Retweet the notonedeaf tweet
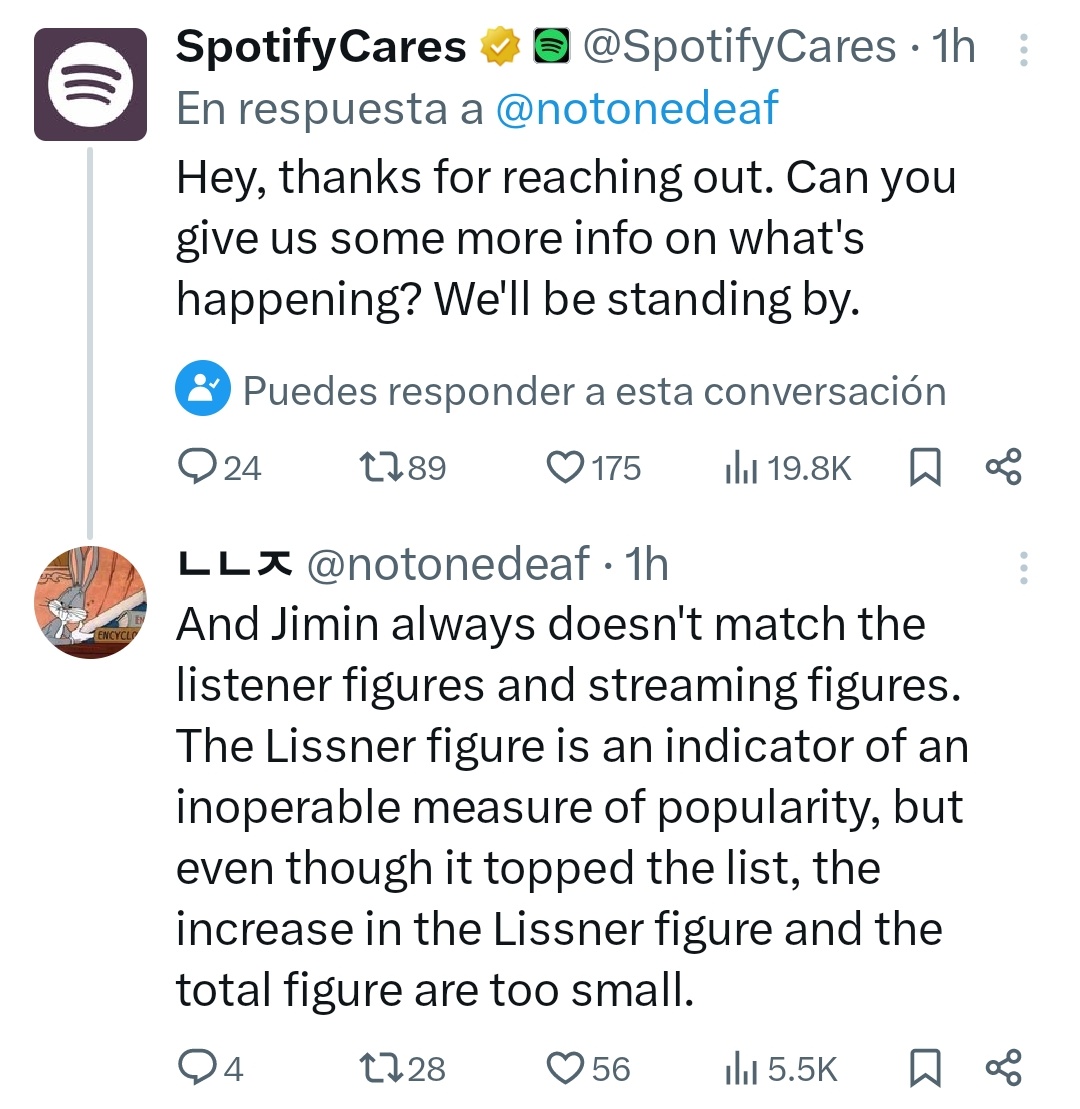The image size is (1080, 1109). [402, 1068]
